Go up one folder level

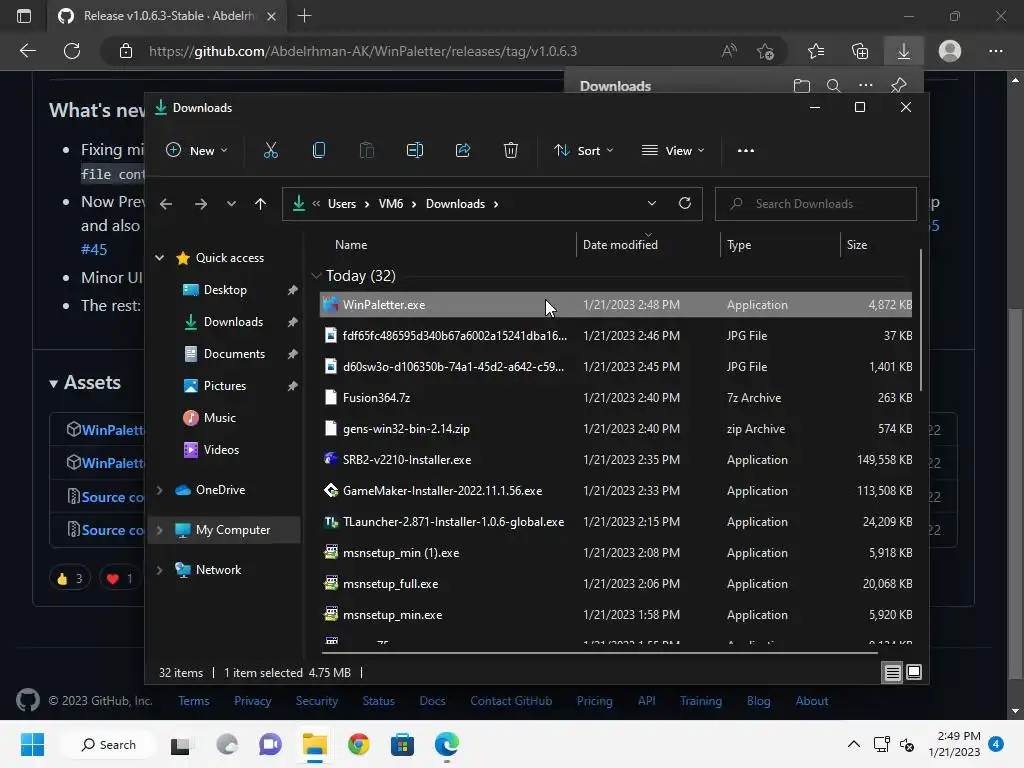261,204
